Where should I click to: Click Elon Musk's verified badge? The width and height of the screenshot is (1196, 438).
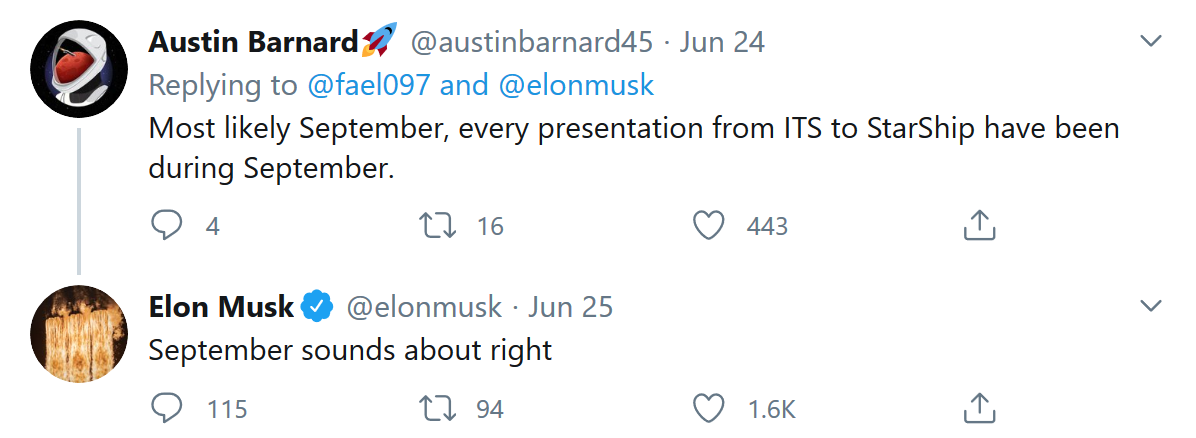point(318,306)
